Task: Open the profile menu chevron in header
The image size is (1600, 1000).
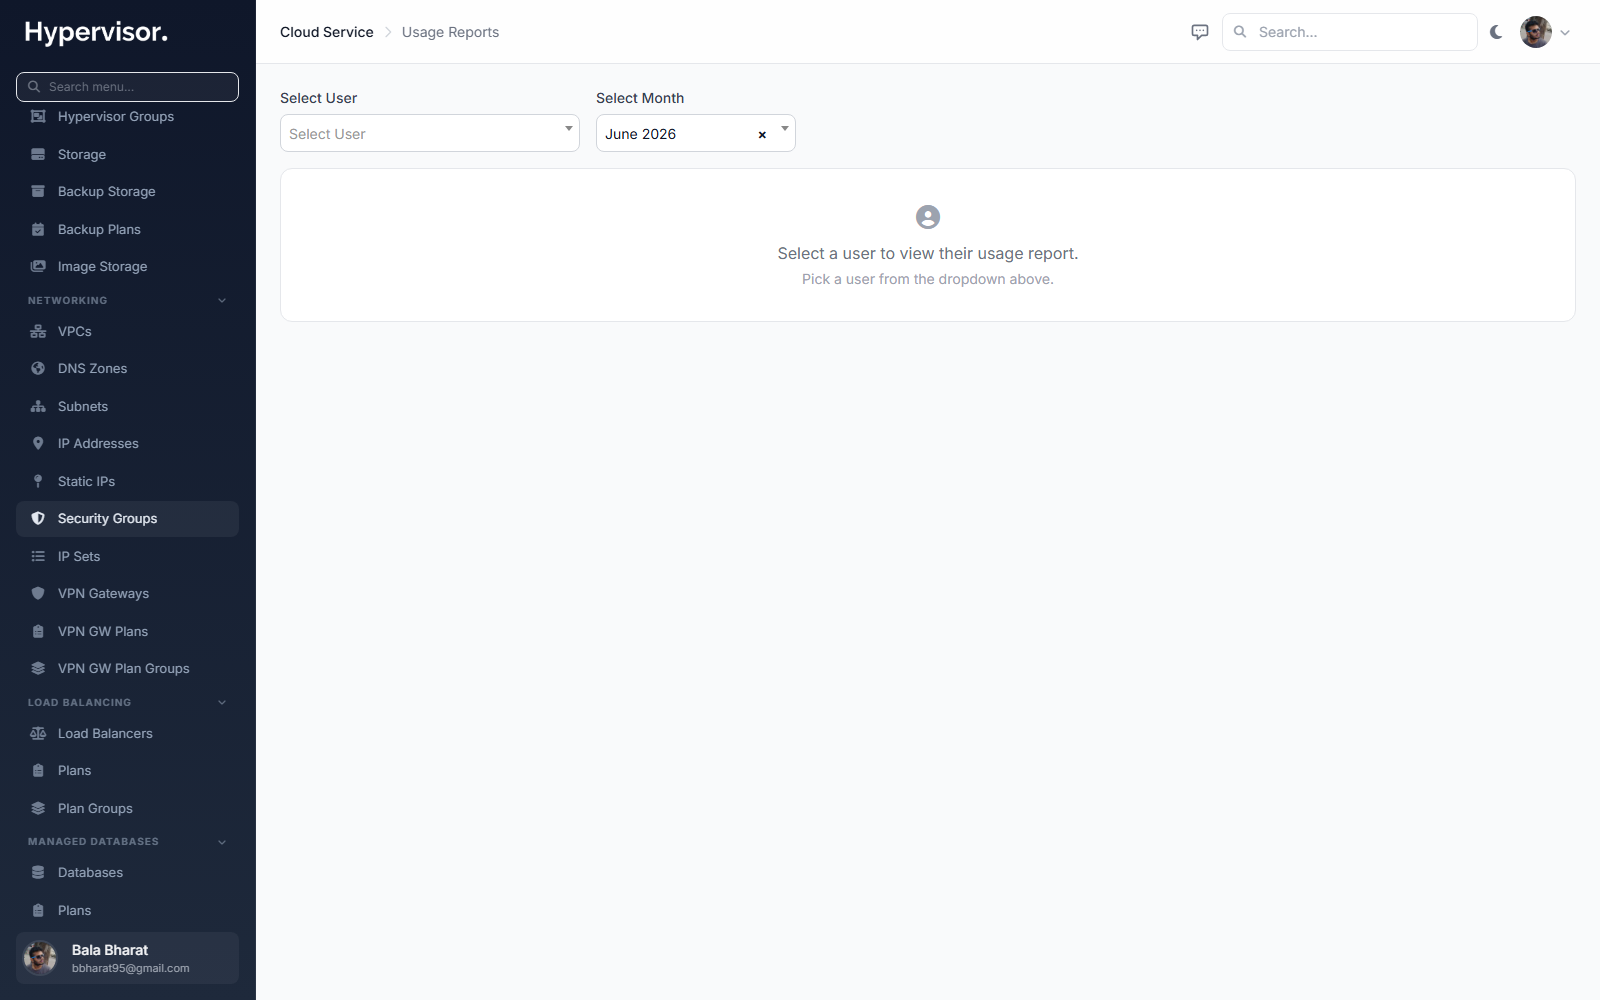Action: [1565, 33]
